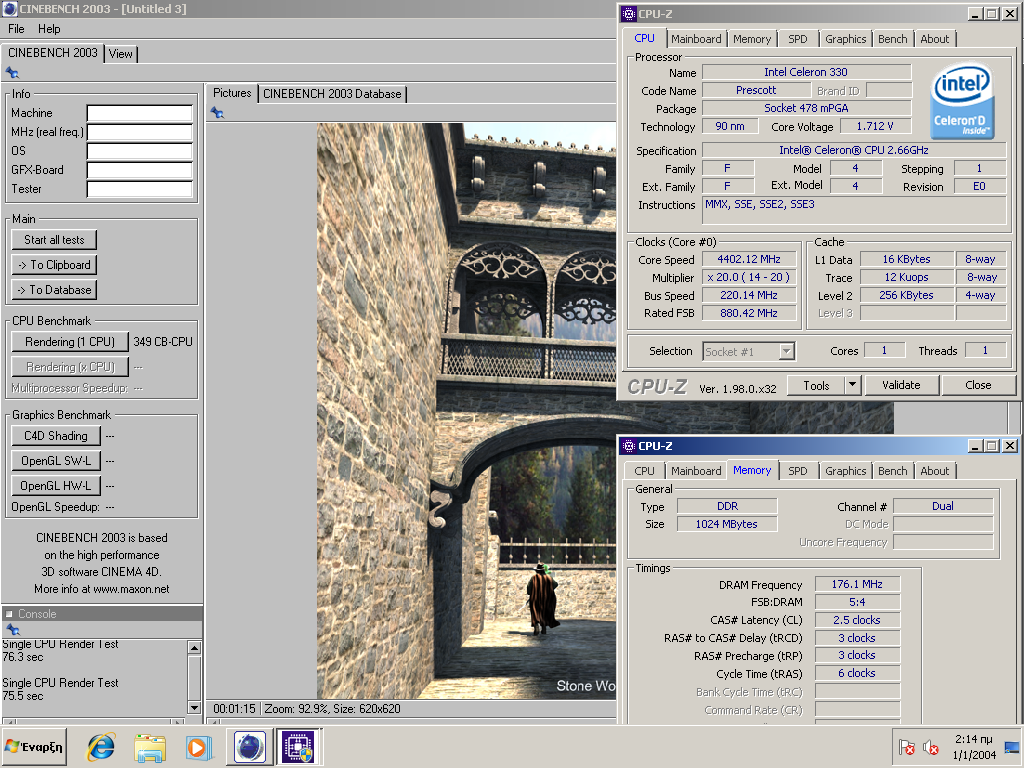
Task: Run the Rendering (1 CPU) benchmark
Action: [70, 342]
